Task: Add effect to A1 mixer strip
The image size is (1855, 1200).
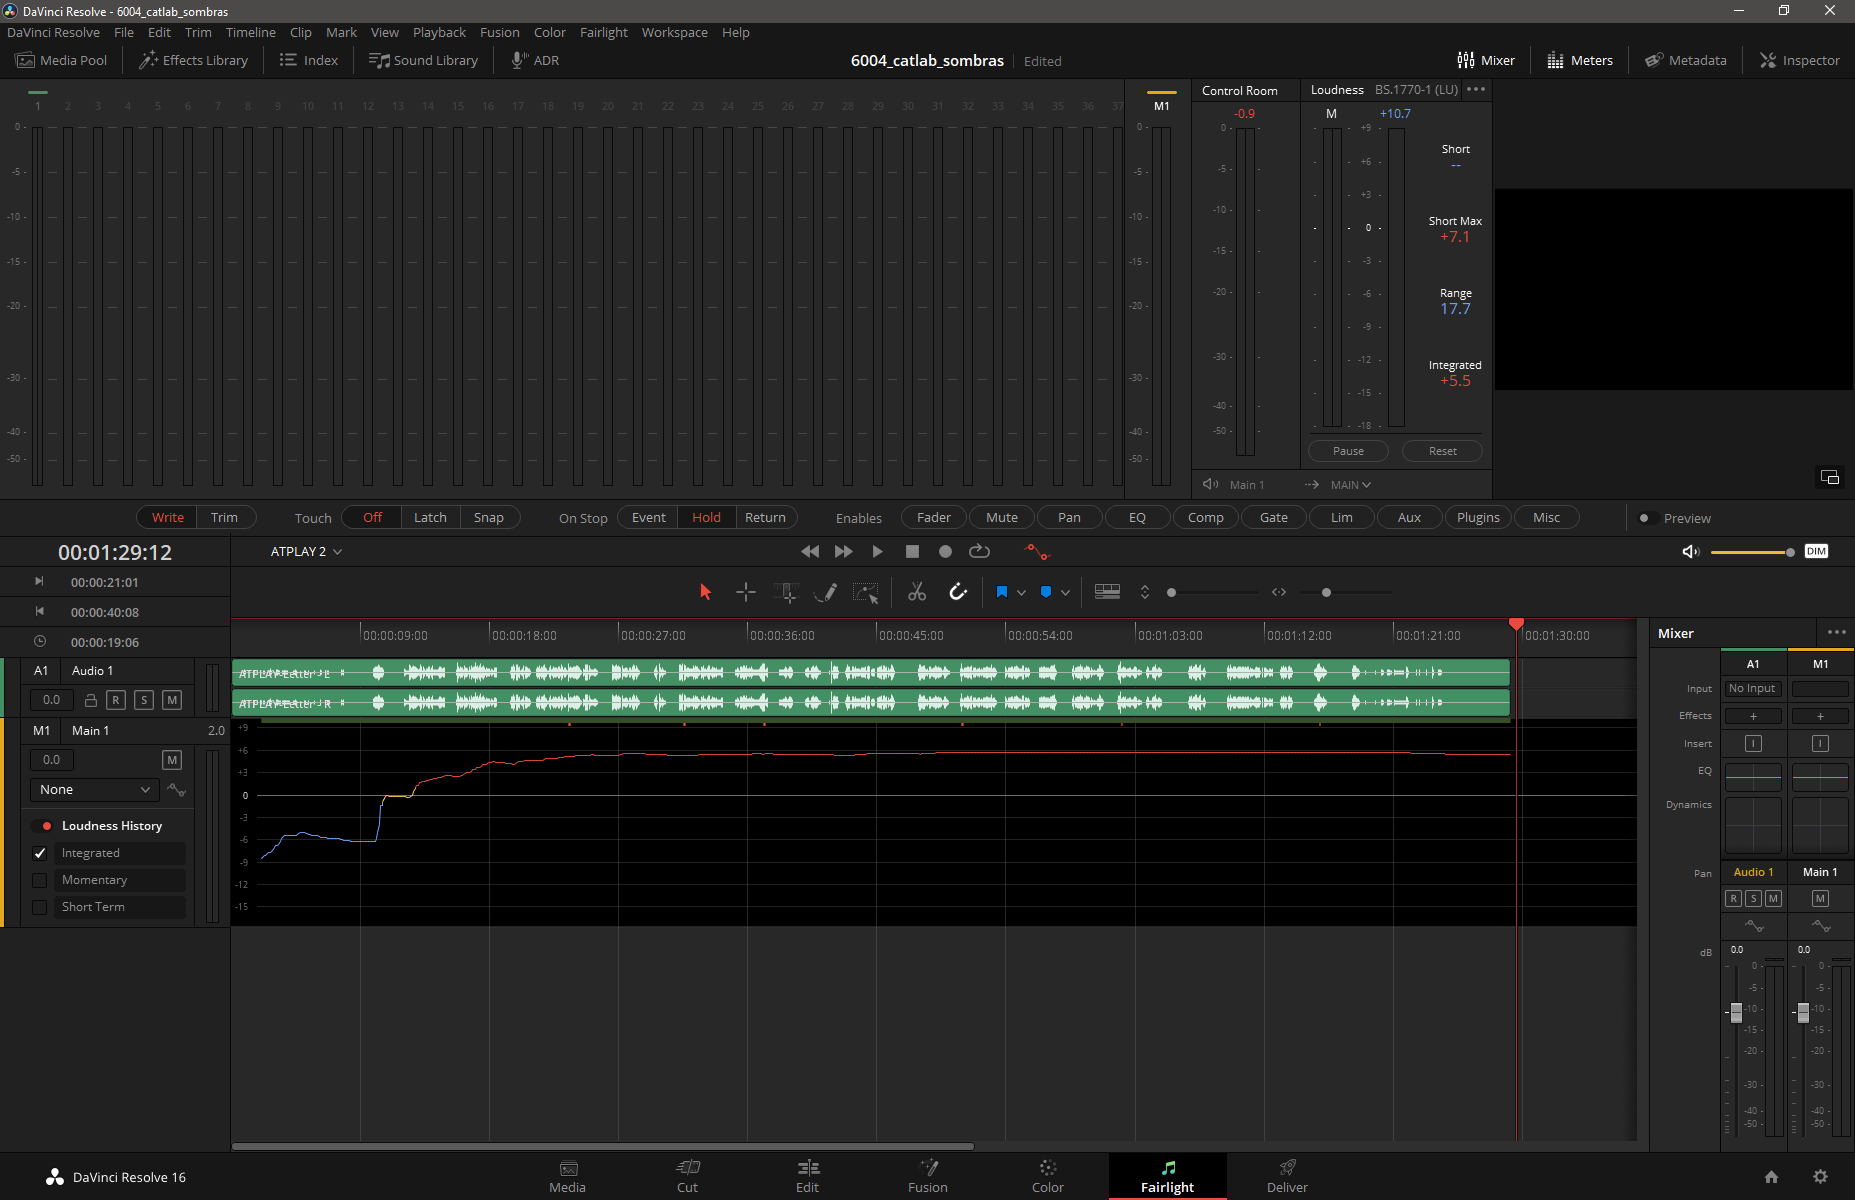Action: pos(1752,716)
